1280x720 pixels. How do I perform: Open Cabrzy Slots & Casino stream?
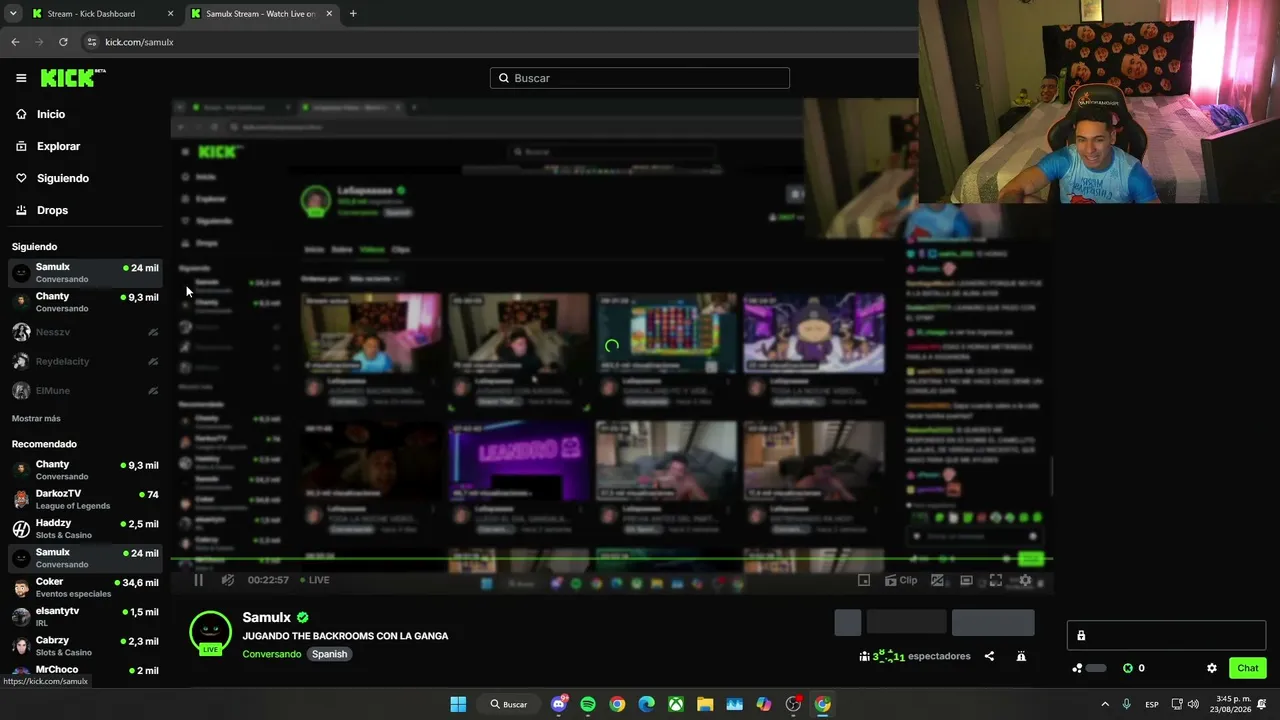pos(85,646)
